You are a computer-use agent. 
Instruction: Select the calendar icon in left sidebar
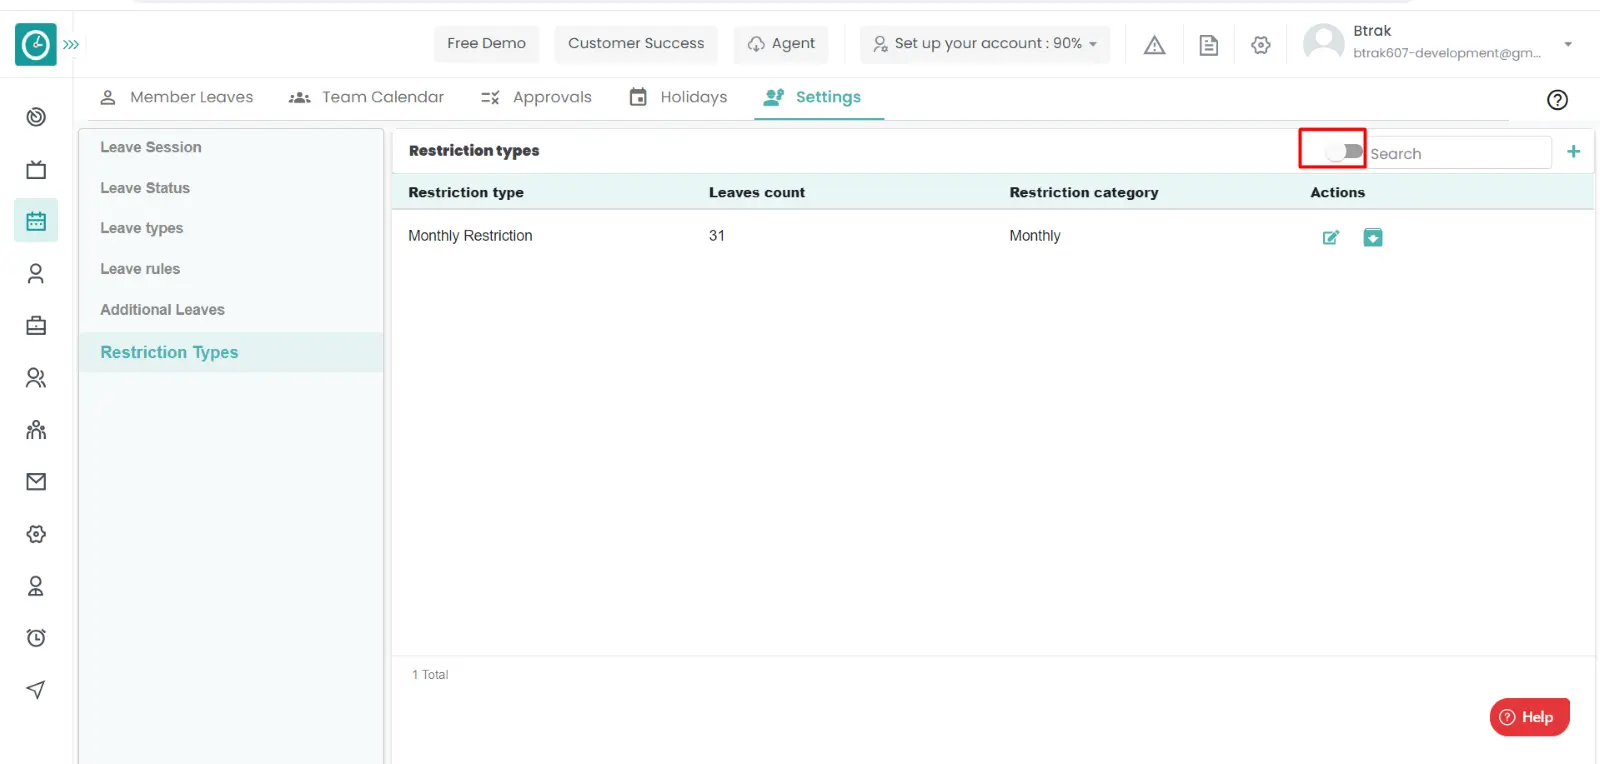(x=36, y=221)
